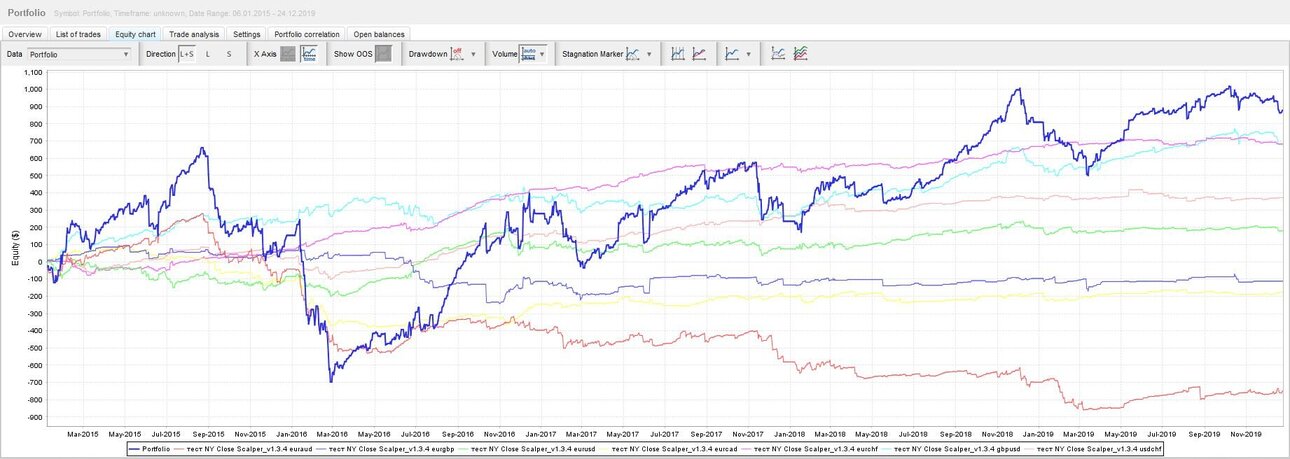The height and width of the screenshot is (459, 1290).
Task: Select the S (short only) direction
Action: click(x=228, y=54)
